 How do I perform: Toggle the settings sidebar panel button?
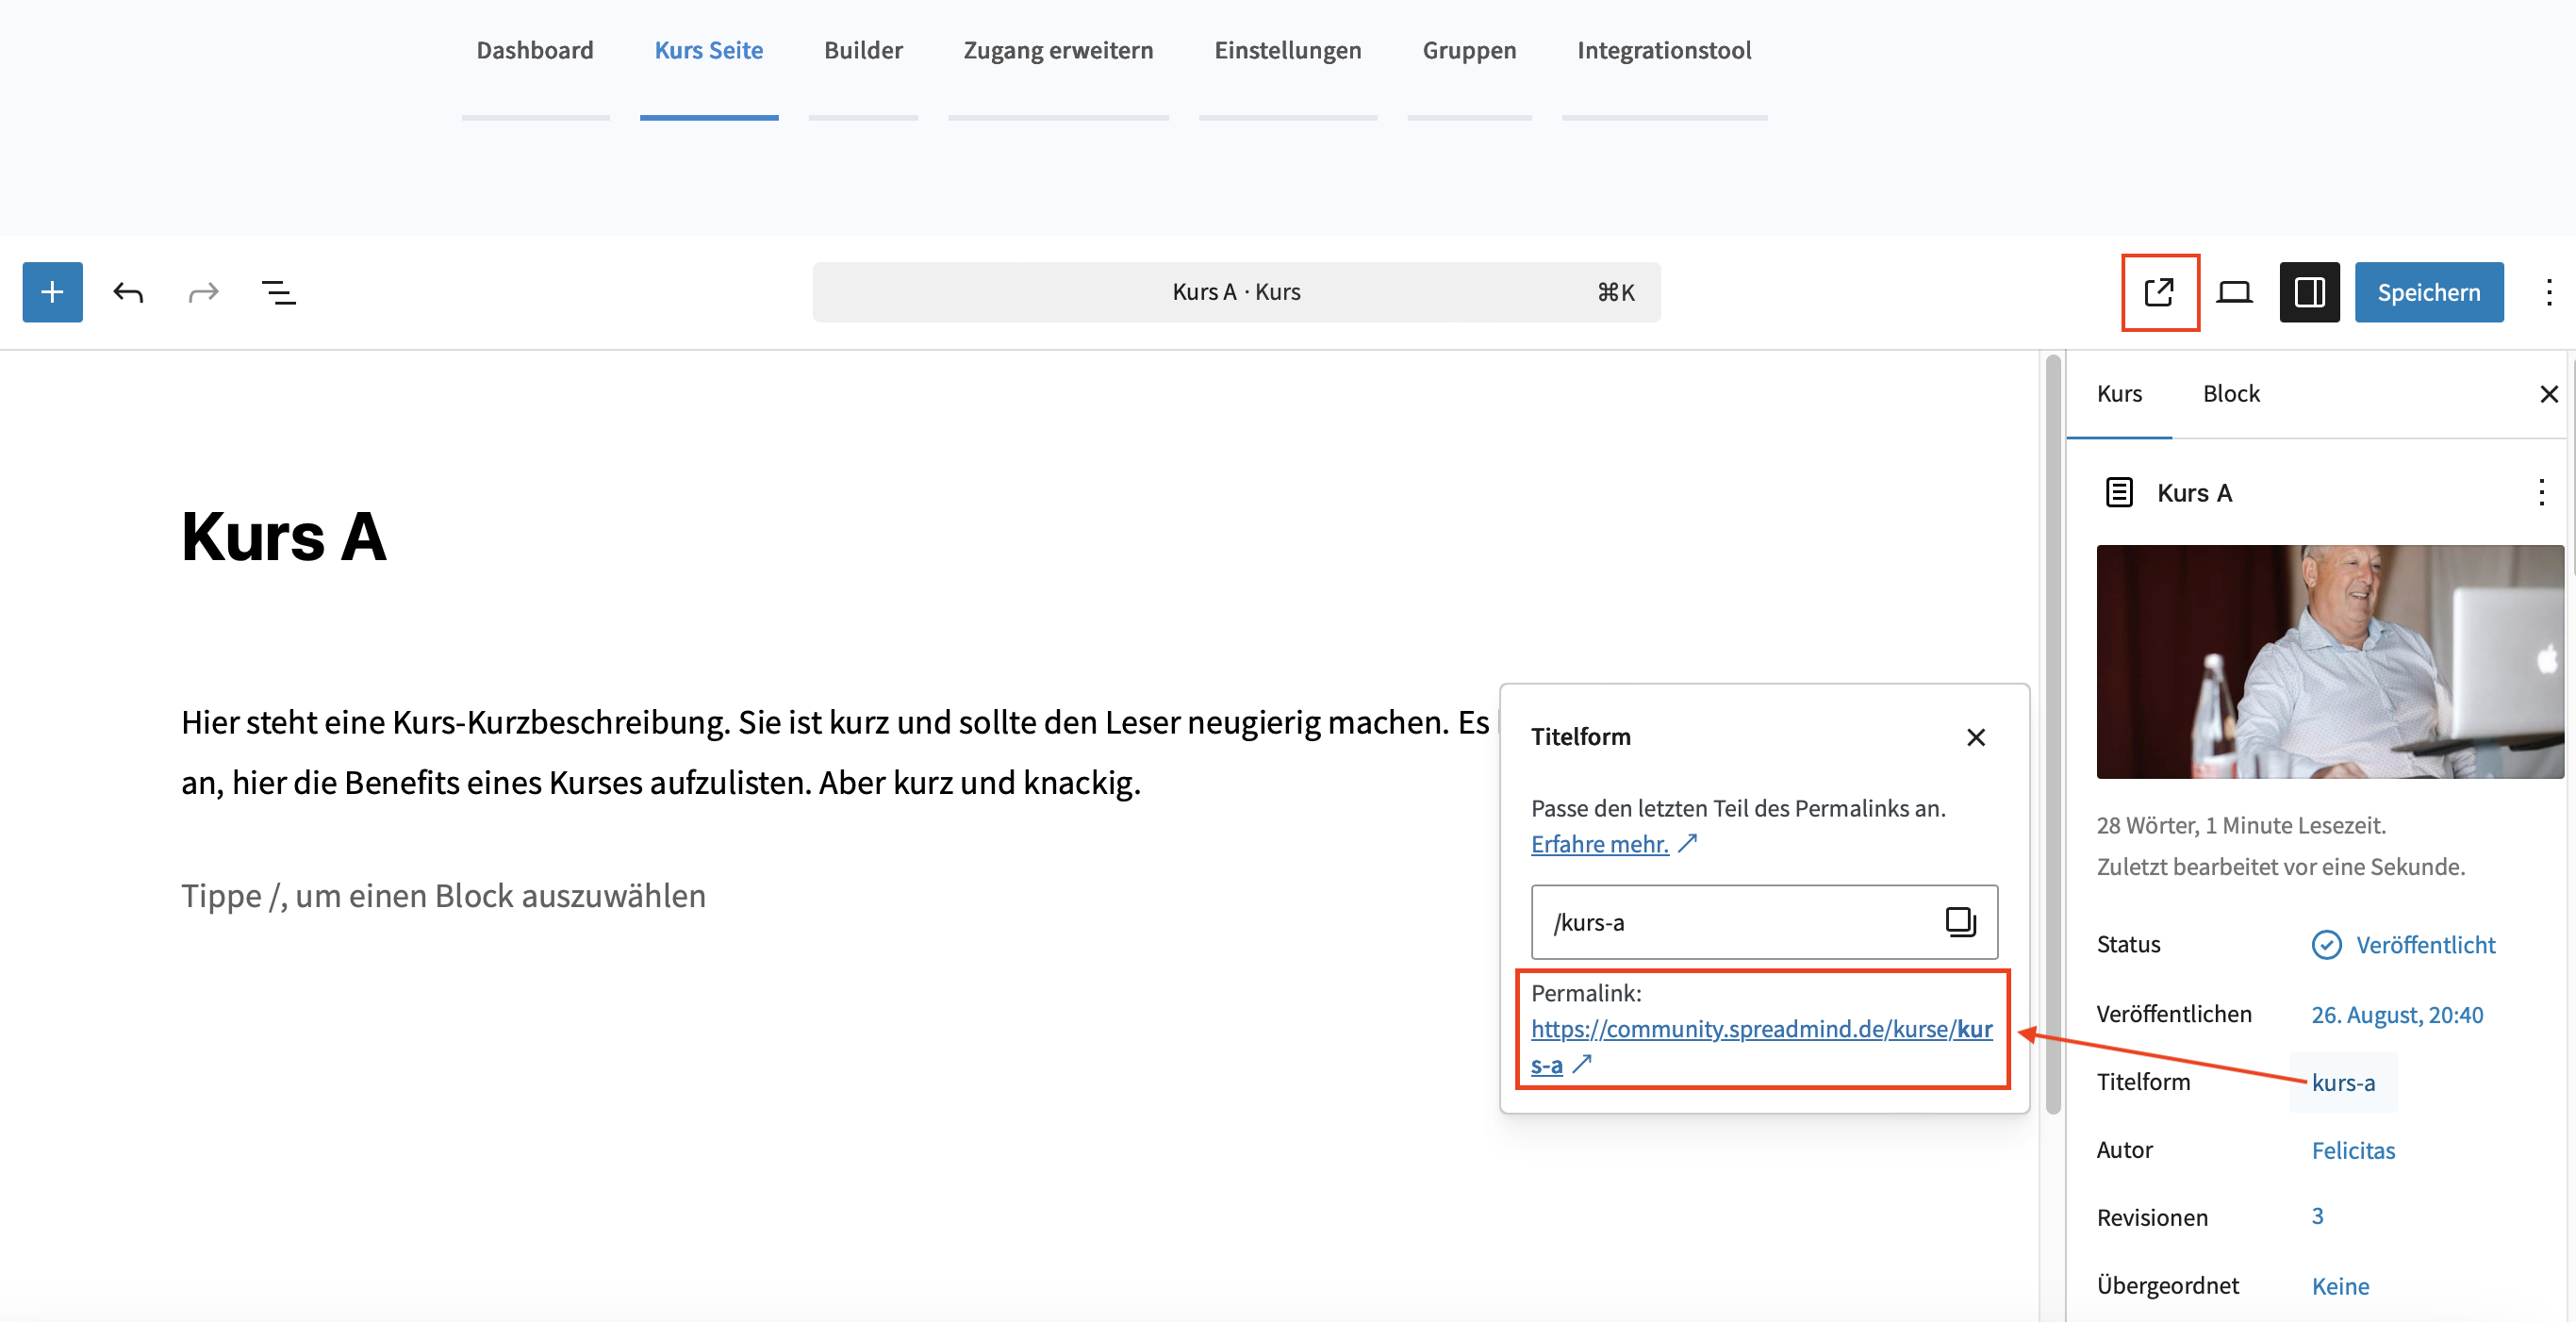click(x=2309, y=292)
